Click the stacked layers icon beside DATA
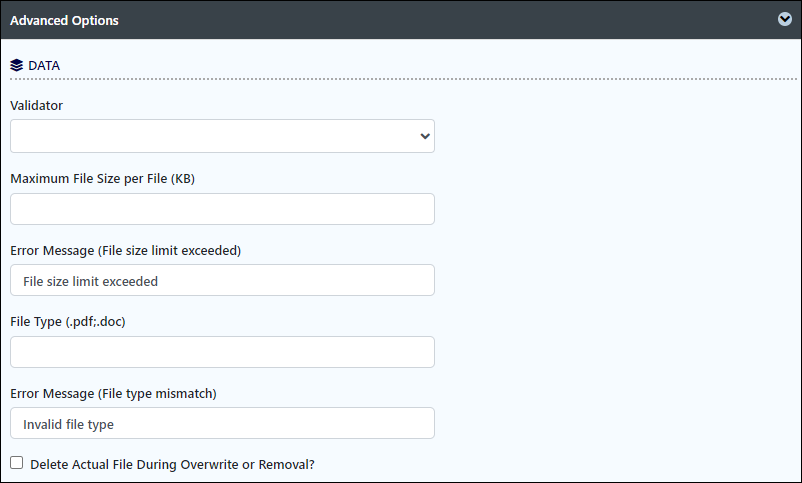 tap(16, 65)
